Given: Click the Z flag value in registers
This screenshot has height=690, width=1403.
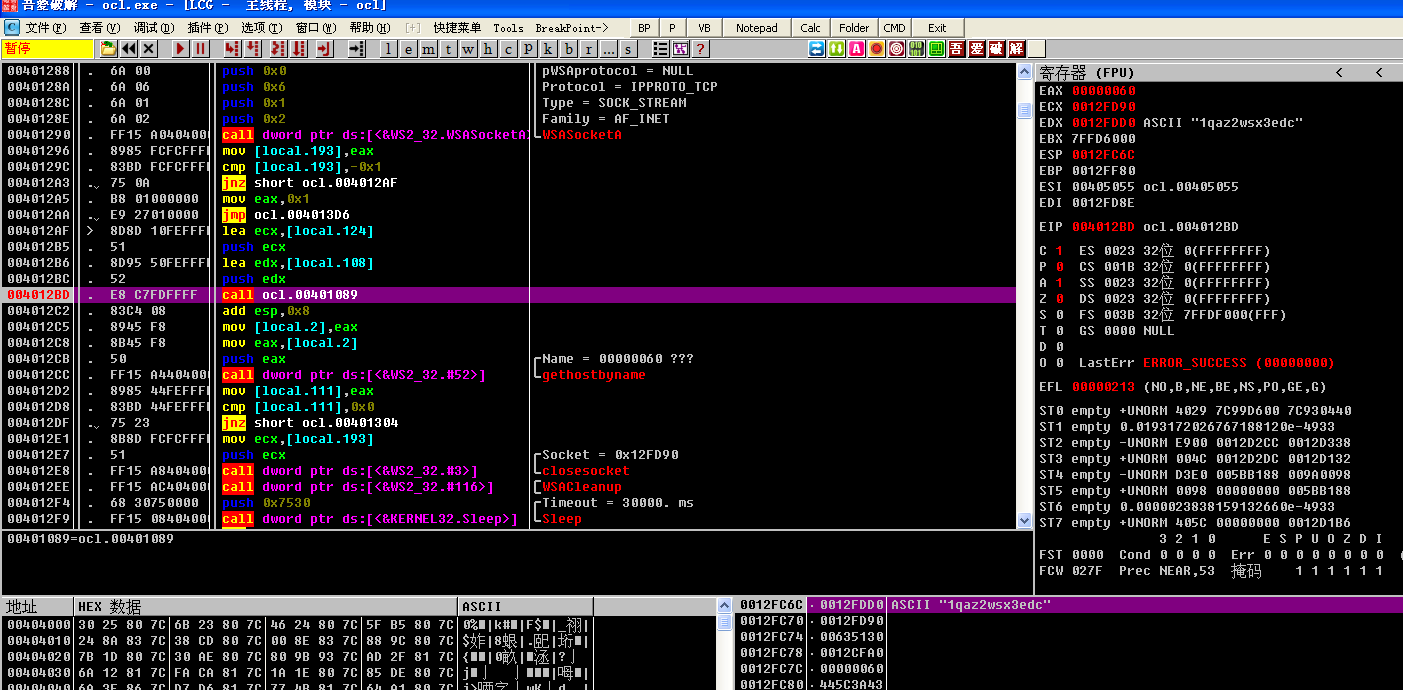Looking at the screenshot, I should tap(1059, 299).
